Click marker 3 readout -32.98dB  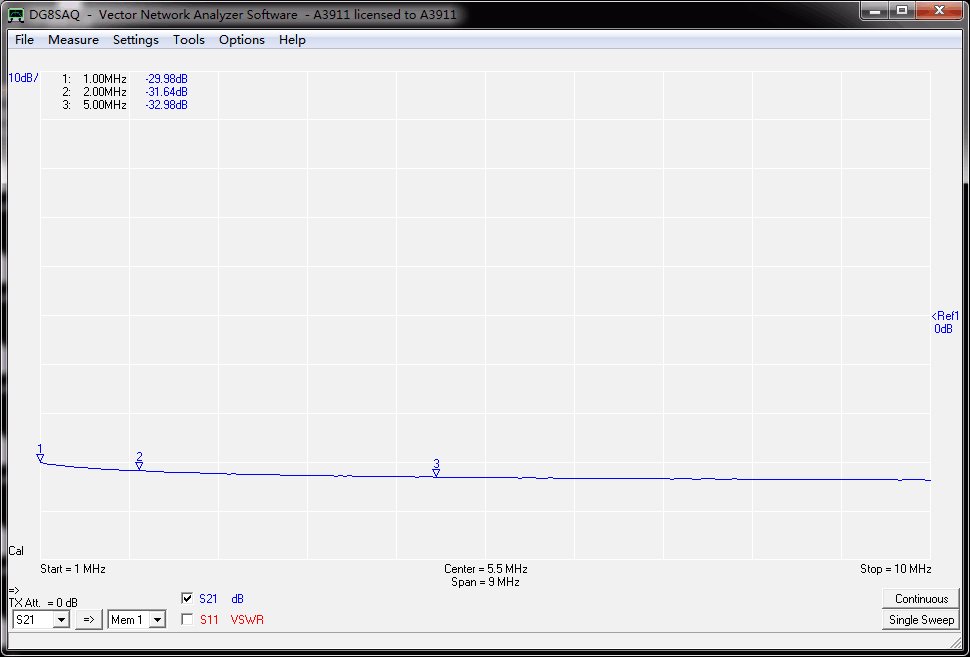[166, 105]
